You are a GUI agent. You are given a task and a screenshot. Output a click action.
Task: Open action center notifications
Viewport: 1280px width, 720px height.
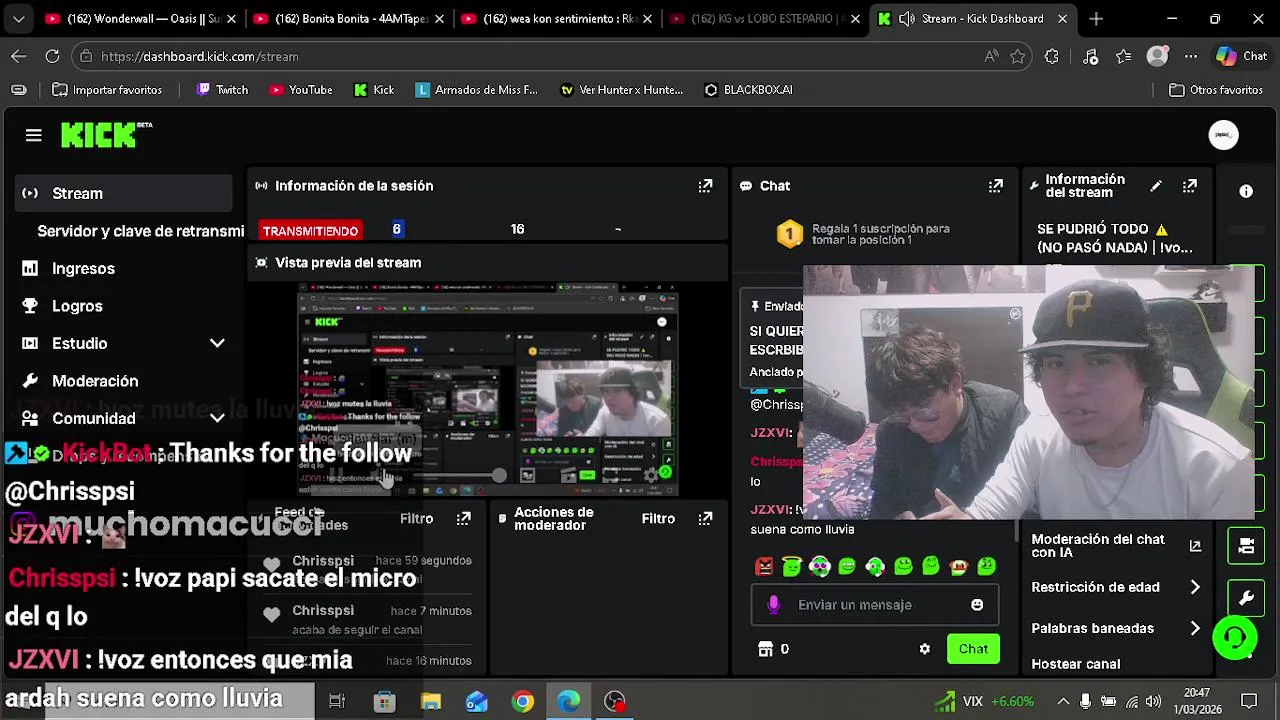click(x=1249, y=701)
